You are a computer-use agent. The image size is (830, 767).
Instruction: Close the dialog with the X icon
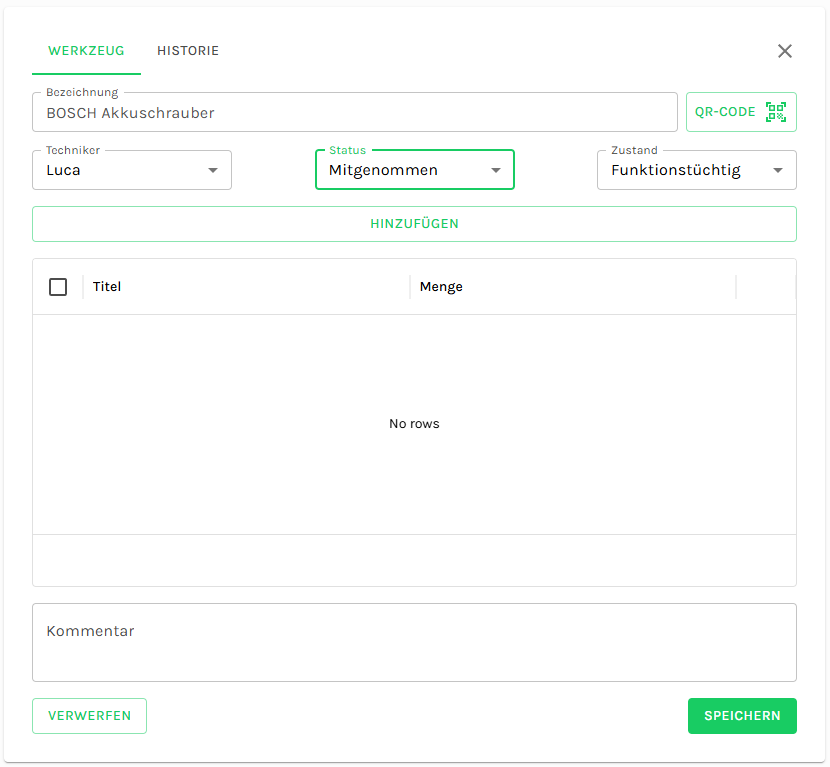(x=785, y=51)
